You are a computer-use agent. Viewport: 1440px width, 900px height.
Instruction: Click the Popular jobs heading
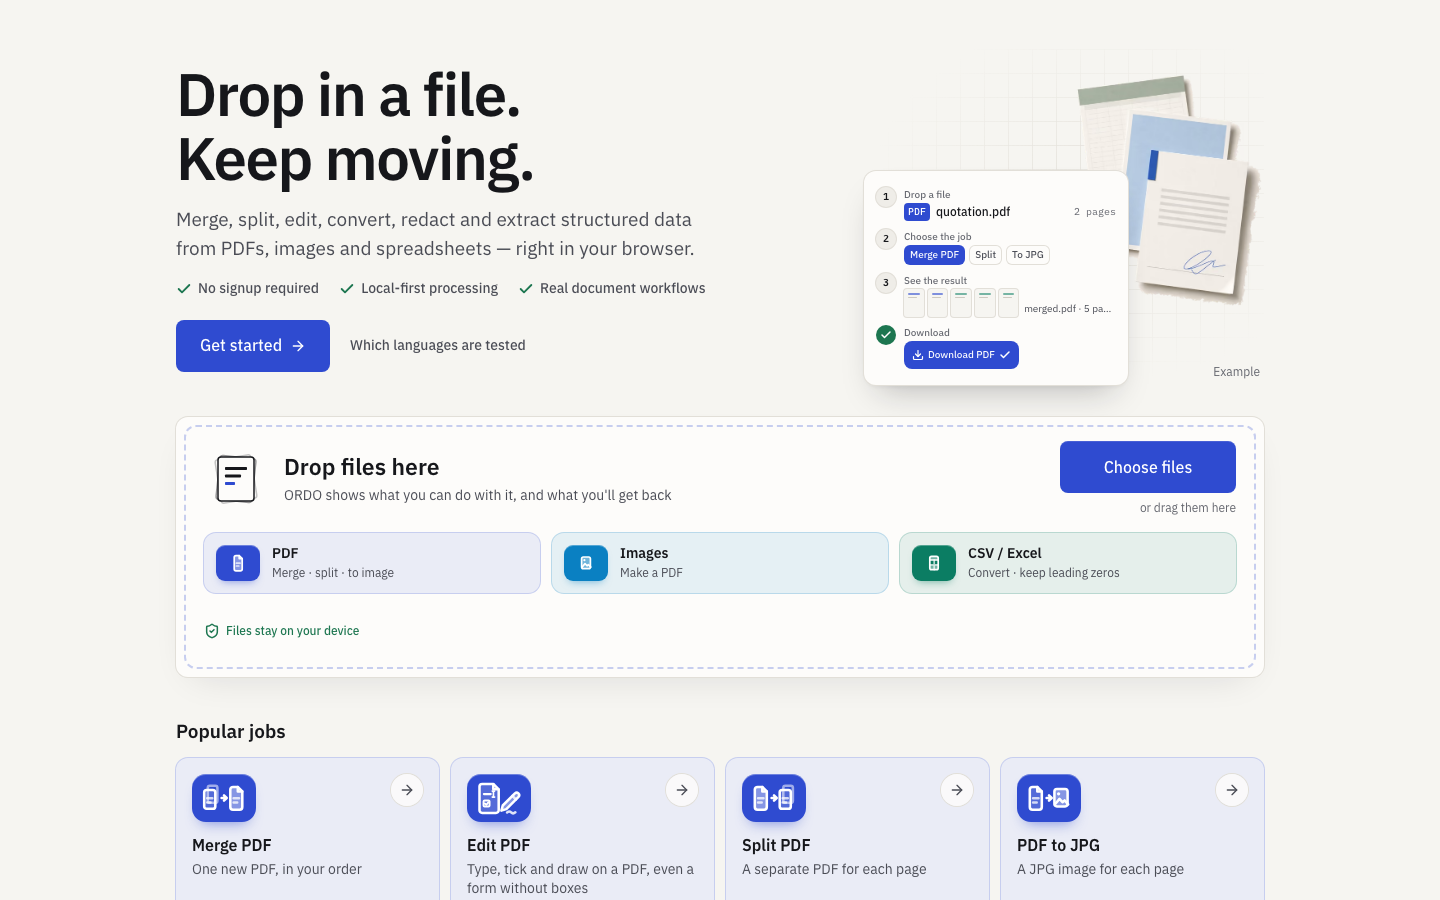[231, 732]
